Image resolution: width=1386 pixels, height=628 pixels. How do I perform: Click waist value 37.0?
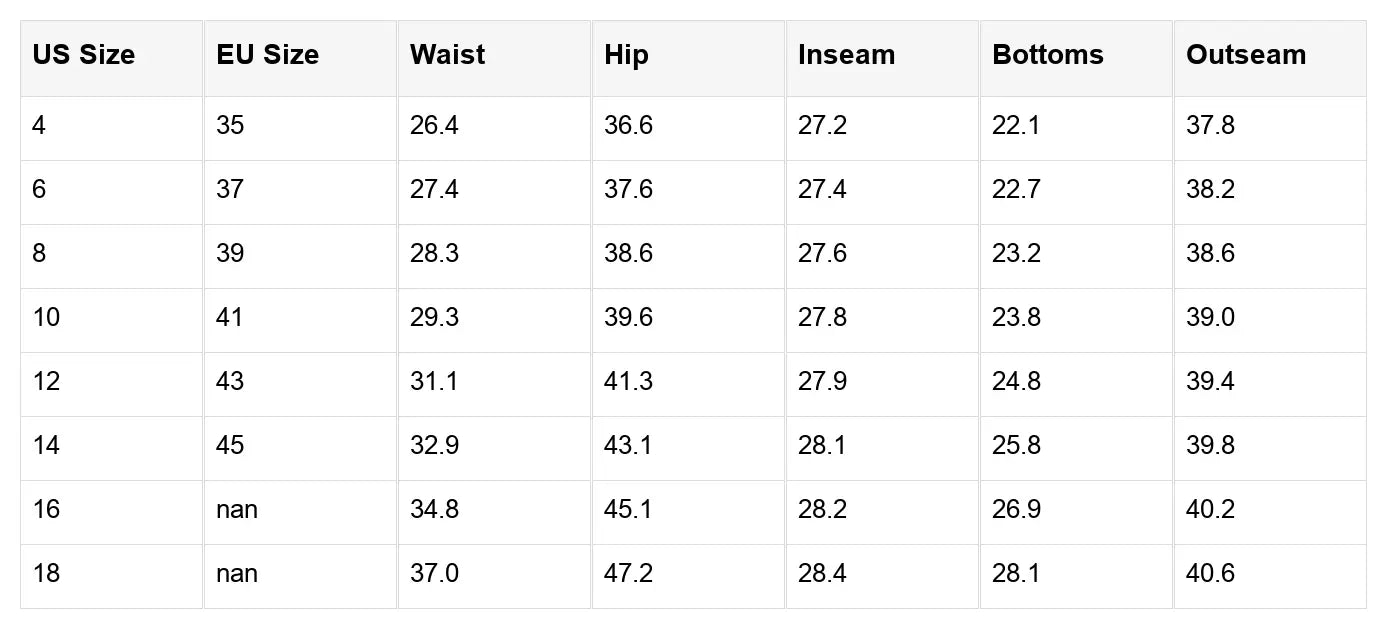[x=434, y=574]
